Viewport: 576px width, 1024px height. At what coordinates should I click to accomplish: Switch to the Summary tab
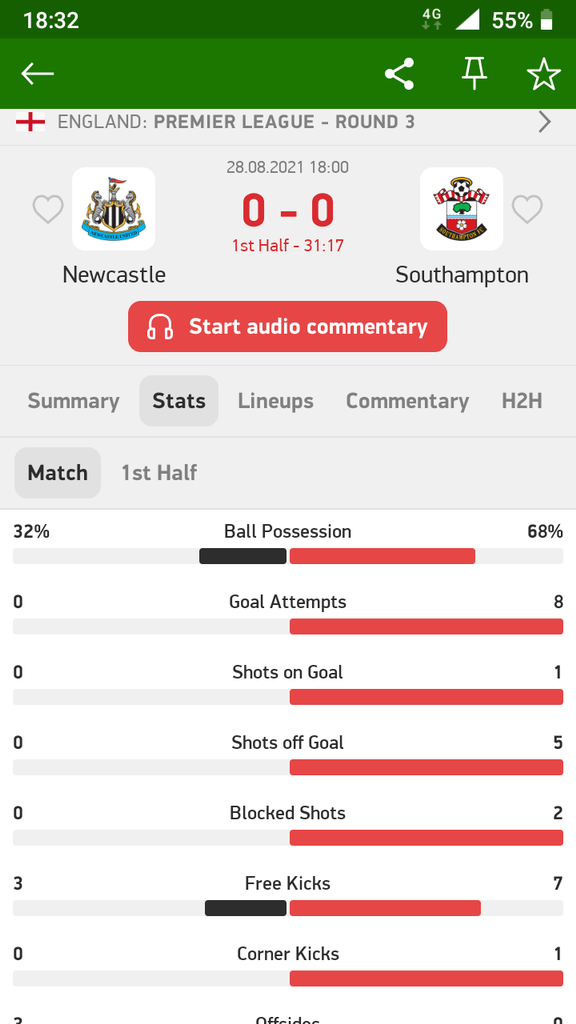pyautogui.click(x=73, y=401)
